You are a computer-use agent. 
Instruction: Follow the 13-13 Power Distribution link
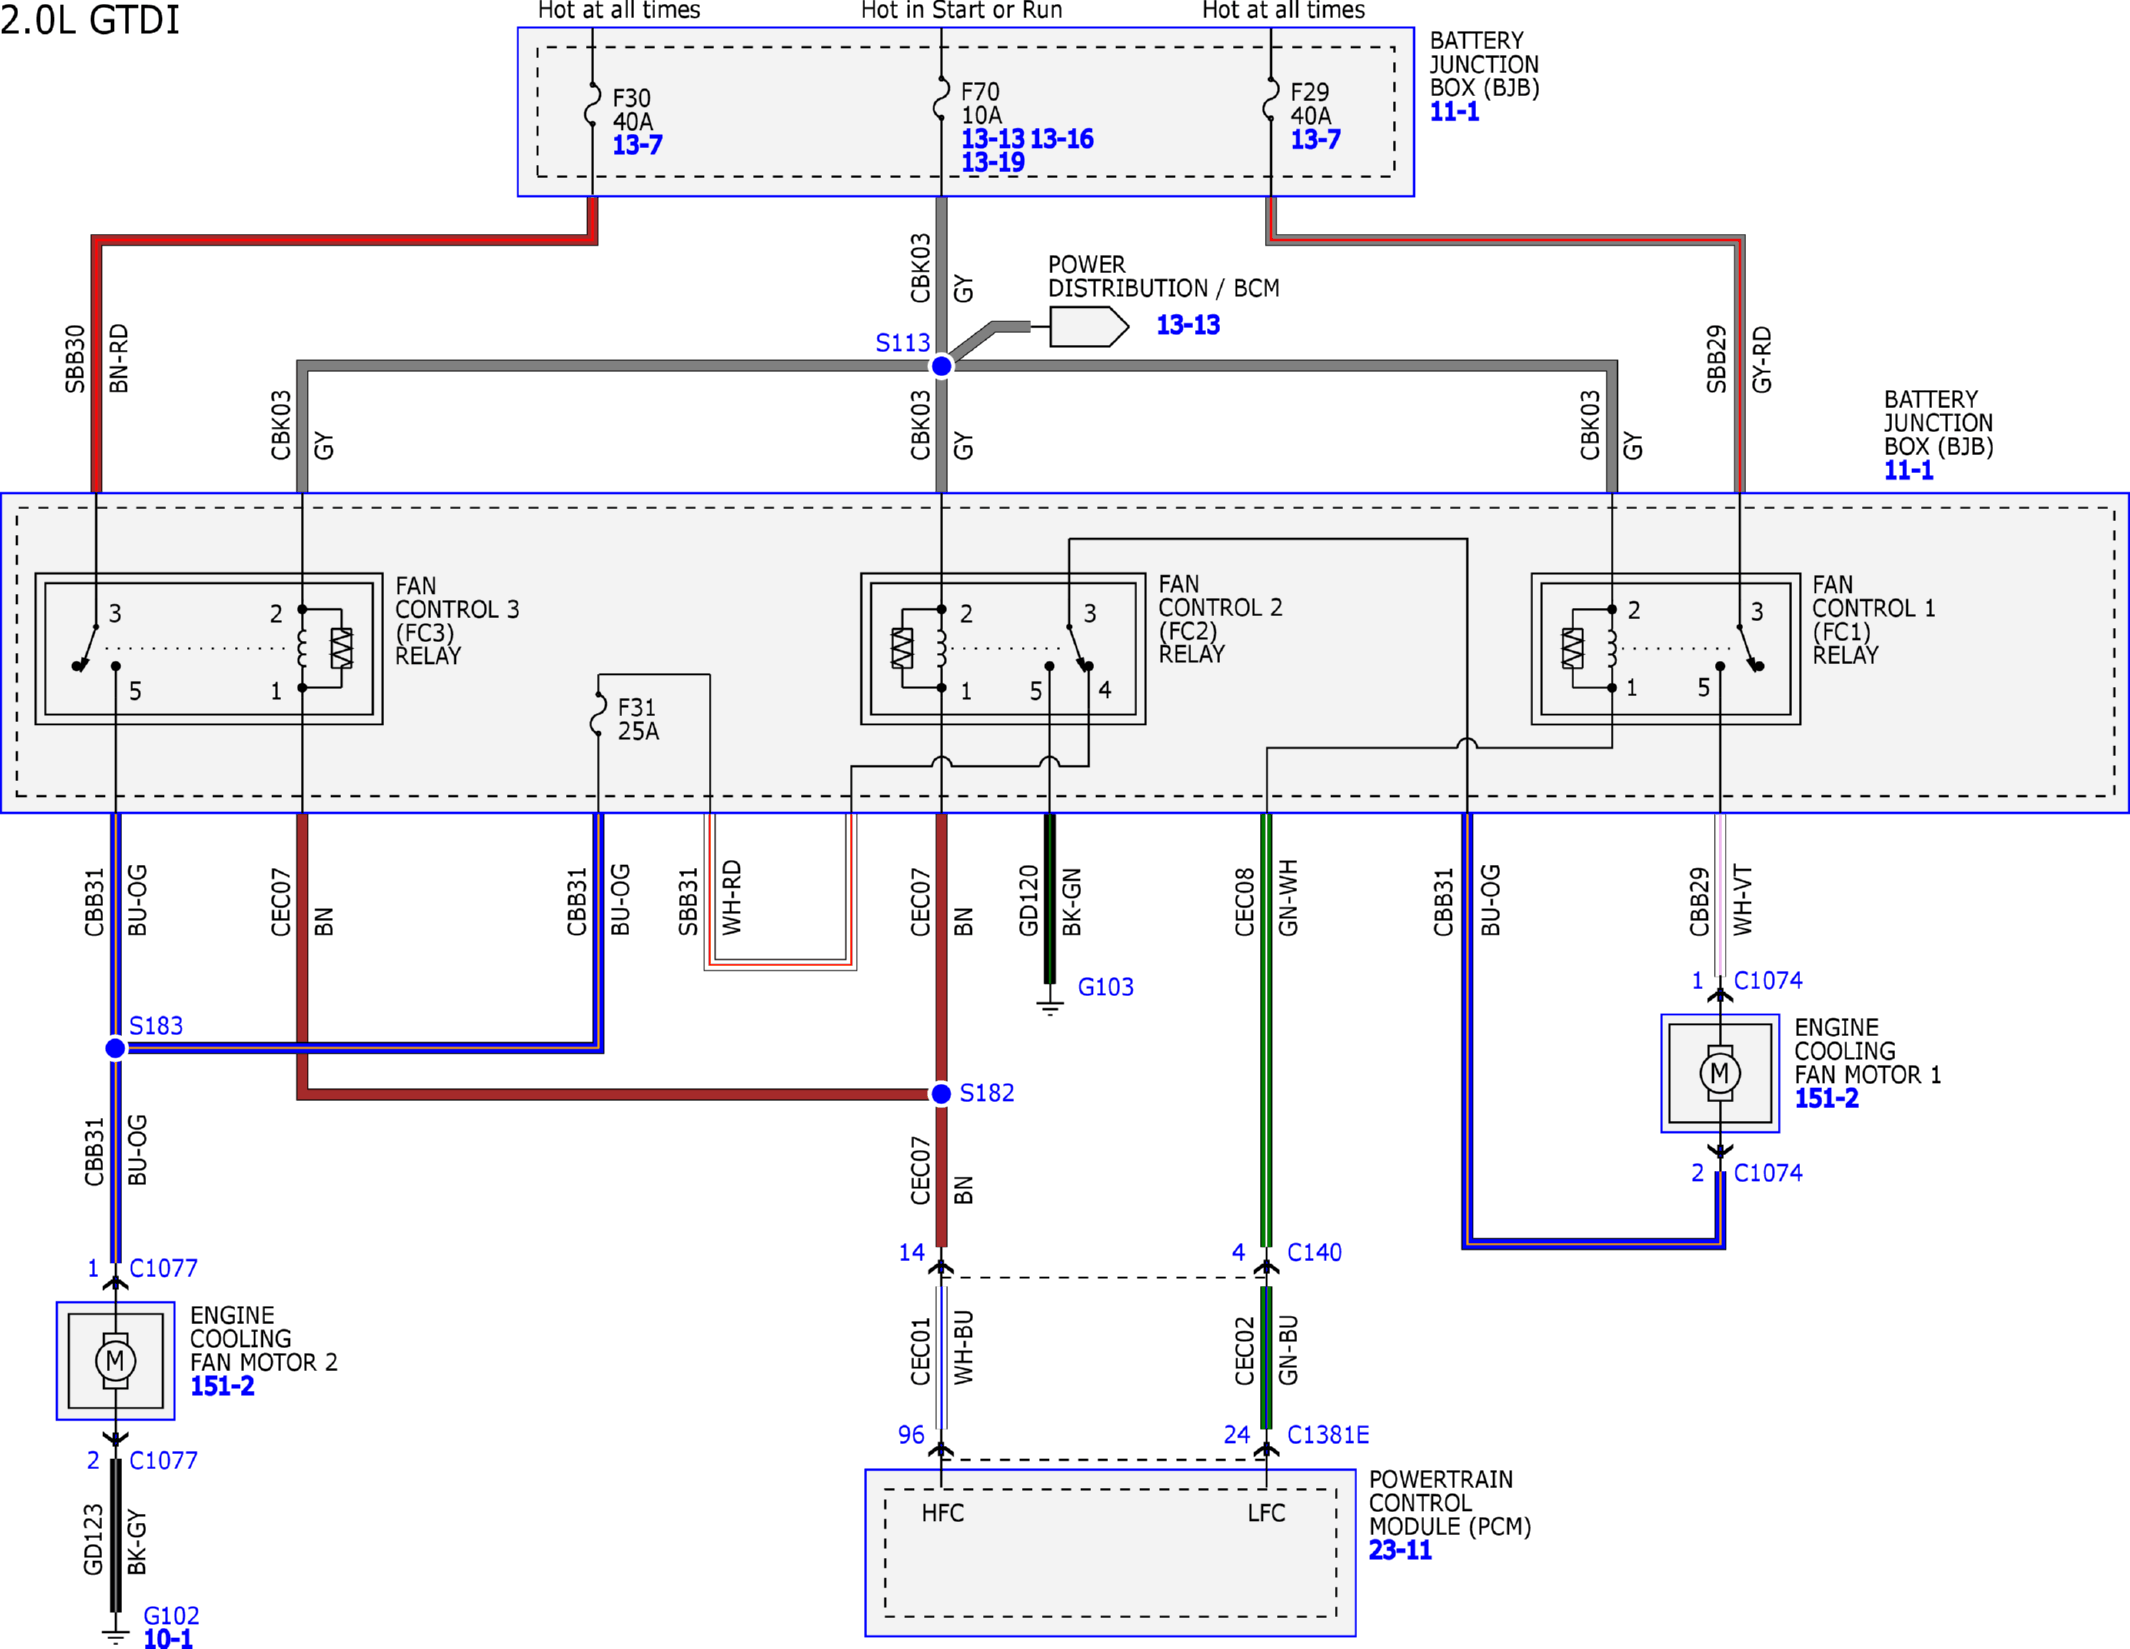1188,325
